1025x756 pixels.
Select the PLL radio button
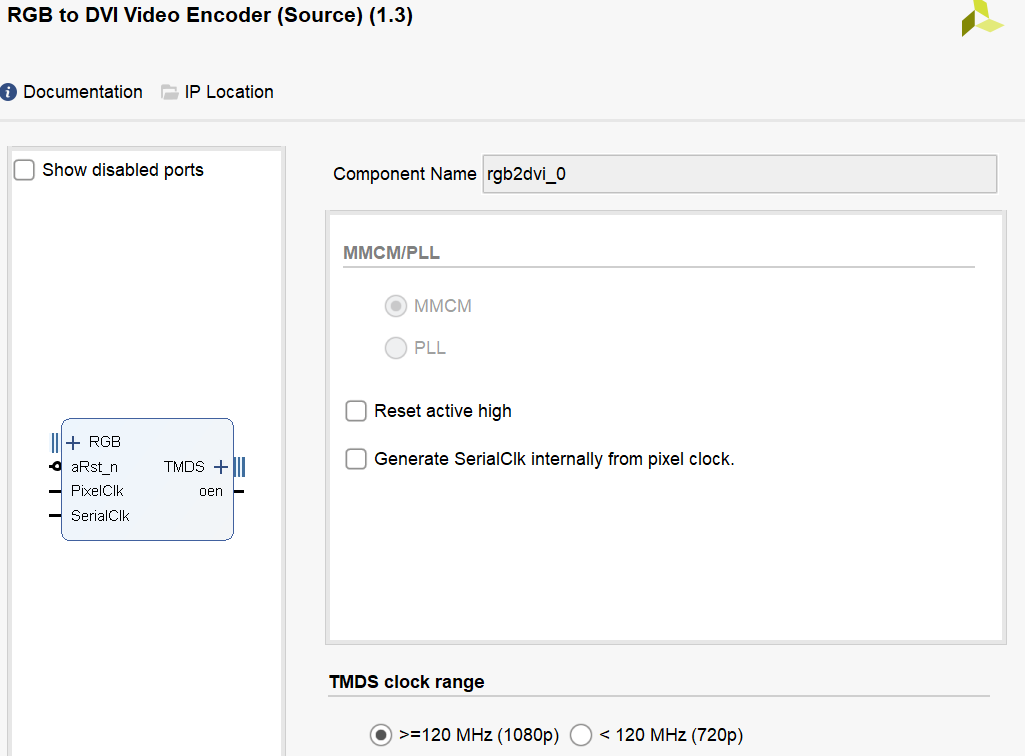395,348
